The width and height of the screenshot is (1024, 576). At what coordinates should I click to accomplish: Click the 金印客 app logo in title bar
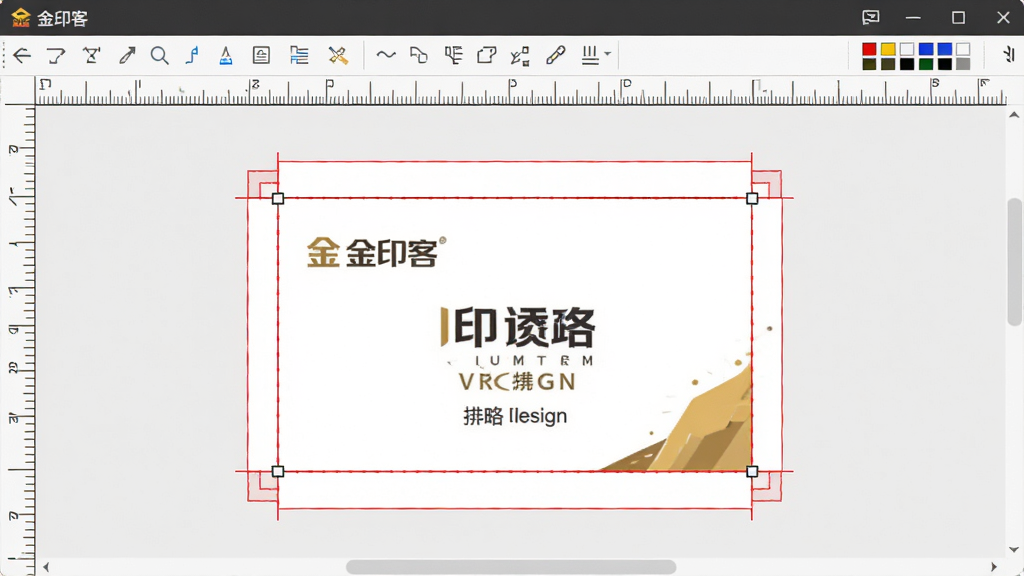click(x=21, y=18)
